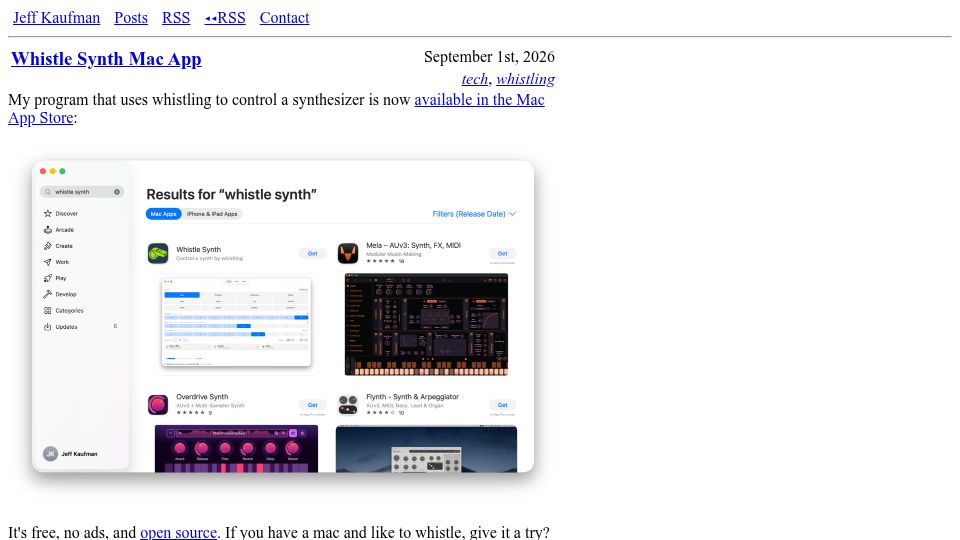Open the Contact page

284,18
